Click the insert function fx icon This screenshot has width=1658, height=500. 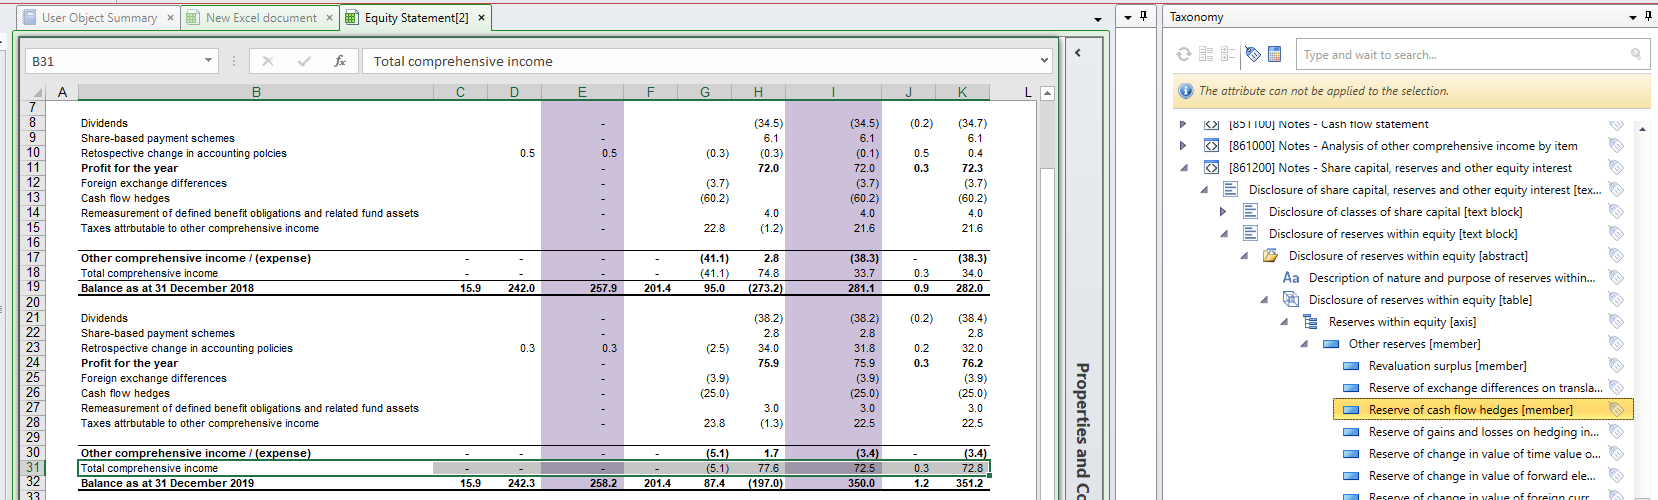click(x=340, y=61)
